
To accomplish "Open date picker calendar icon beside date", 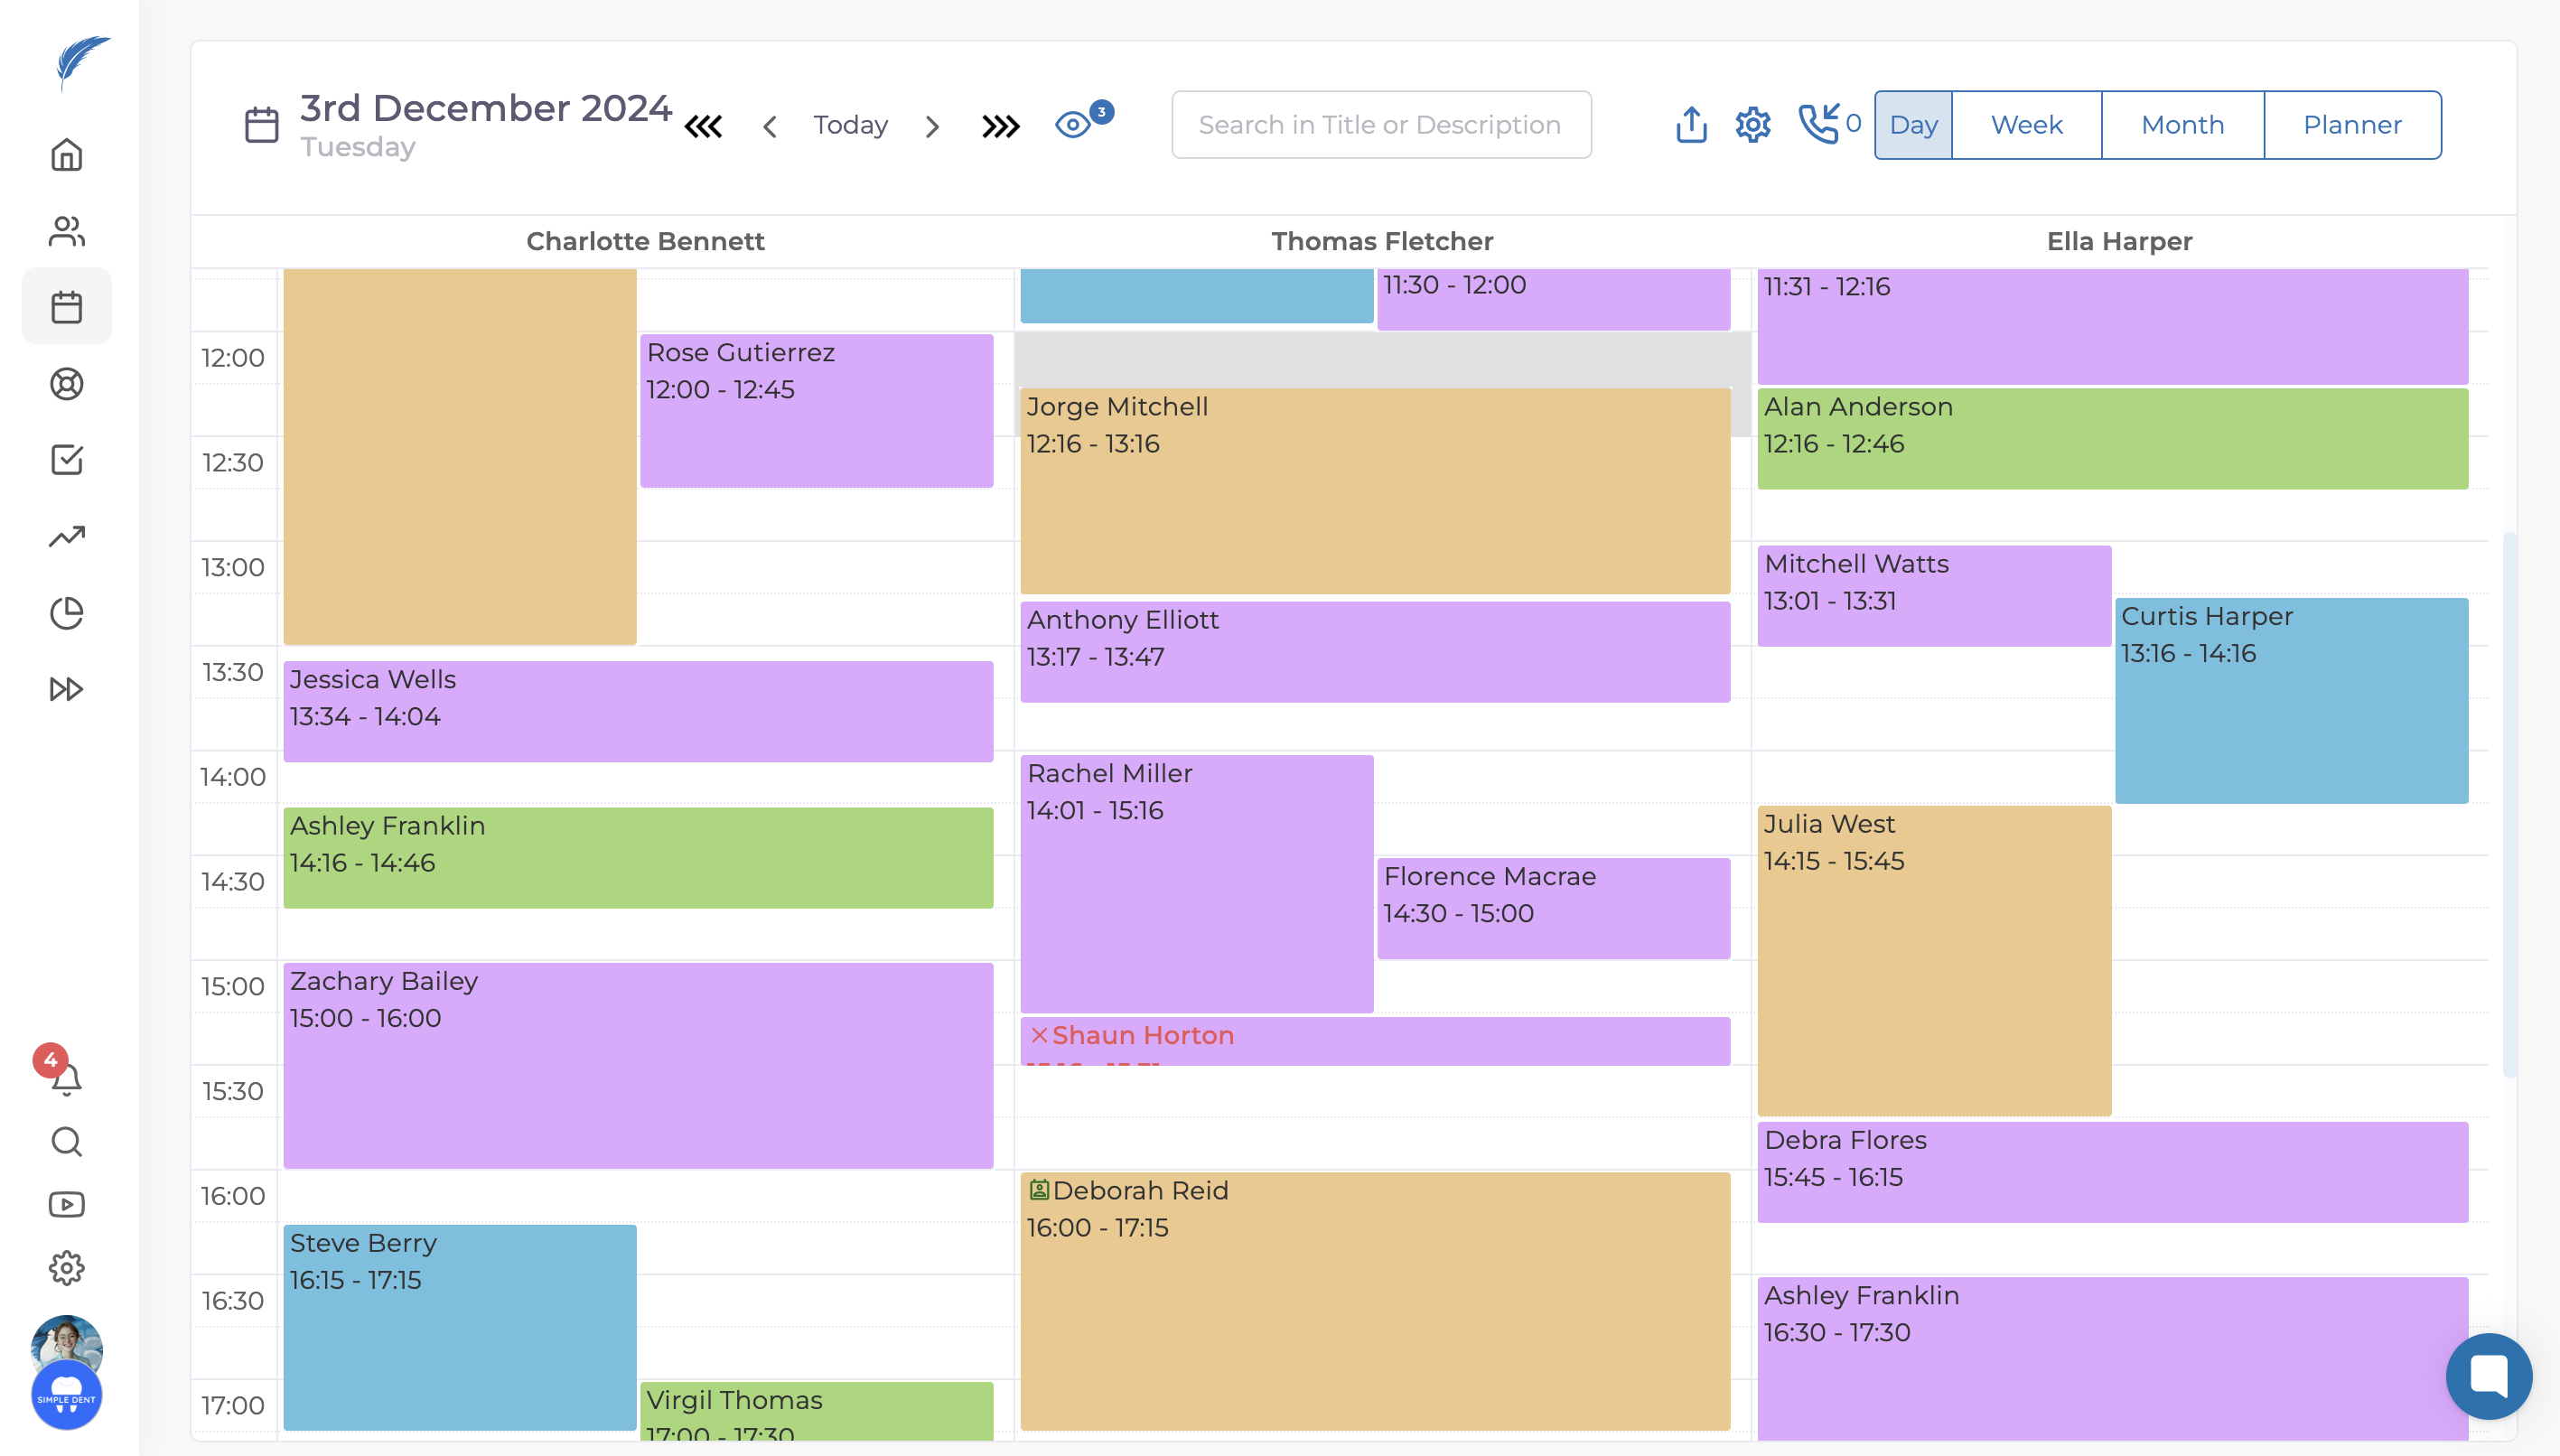I will (262, 125).
